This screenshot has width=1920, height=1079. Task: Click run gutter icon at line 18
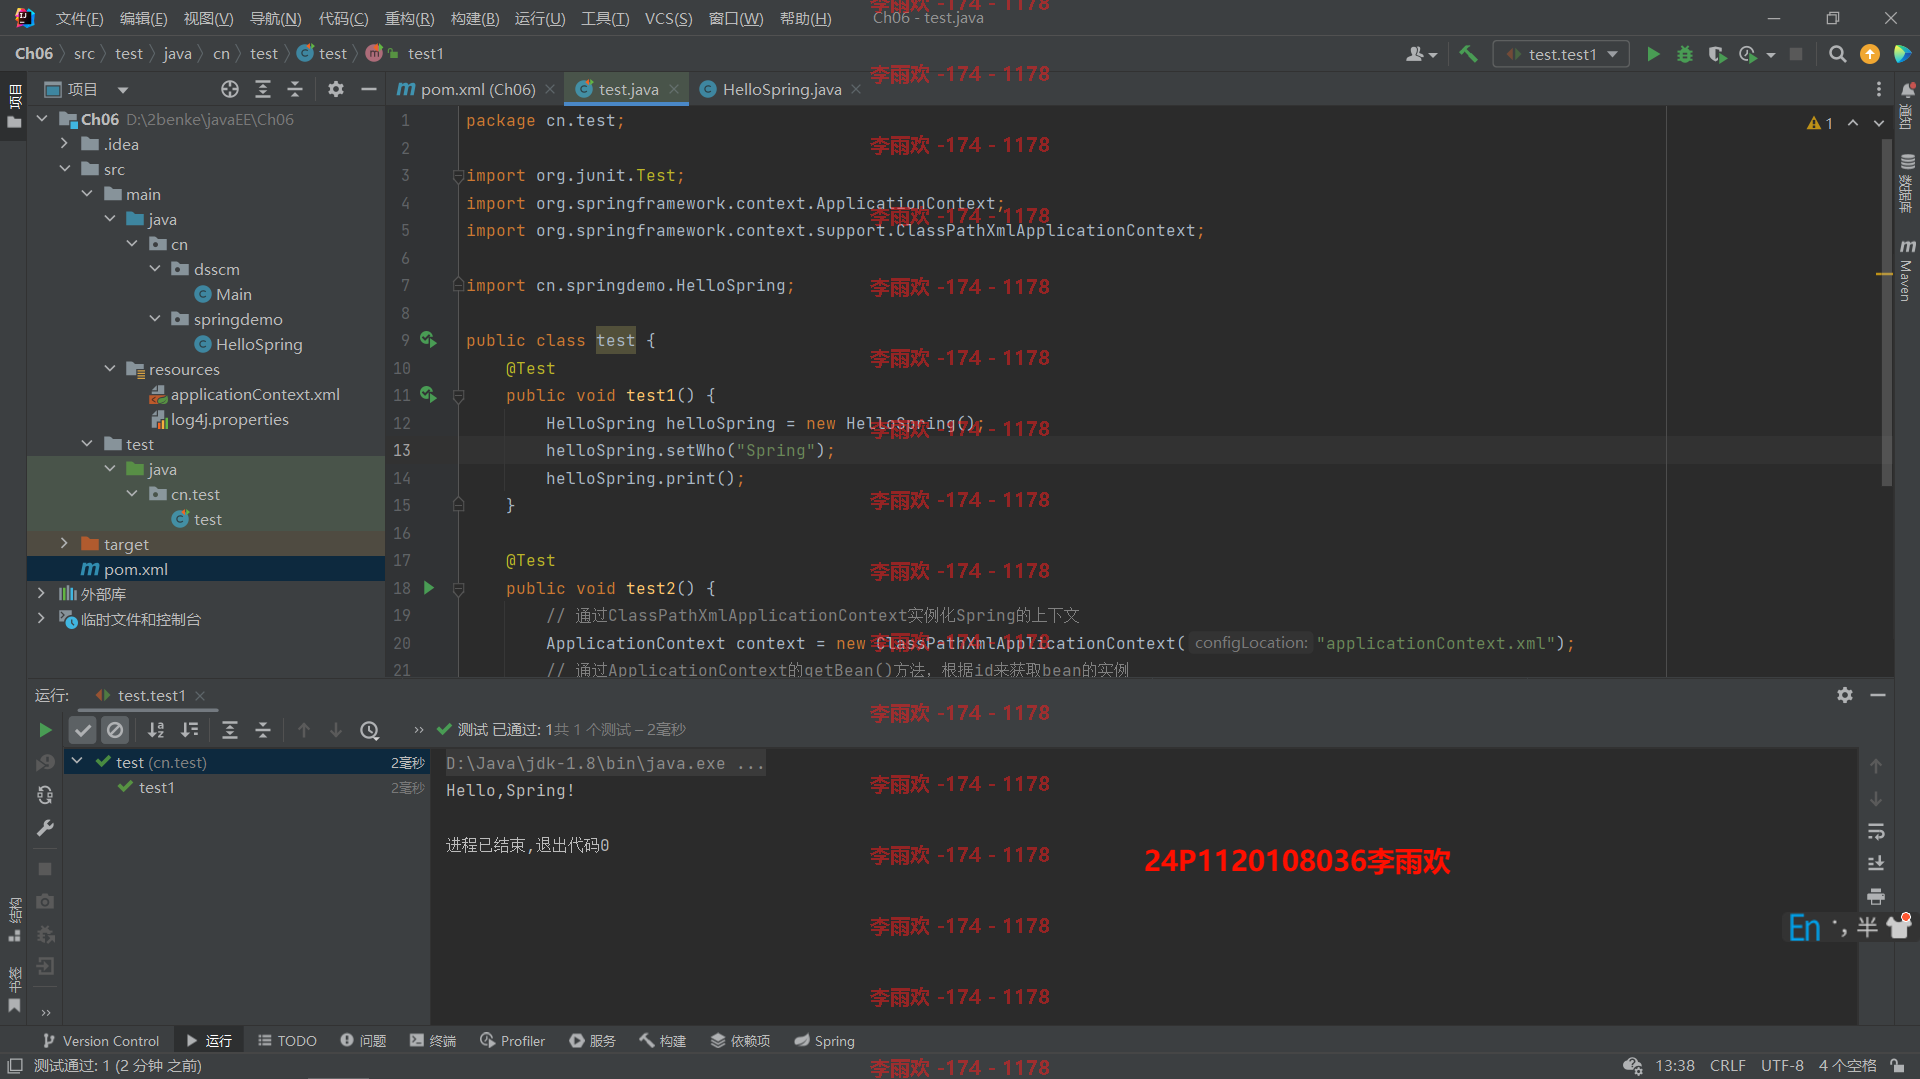tap(429, 588)
